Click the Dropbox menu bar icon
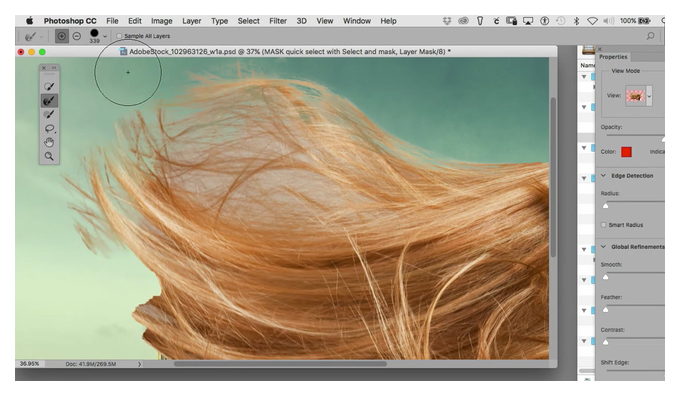This screenshot has height=396, width=680. [447, 21]
